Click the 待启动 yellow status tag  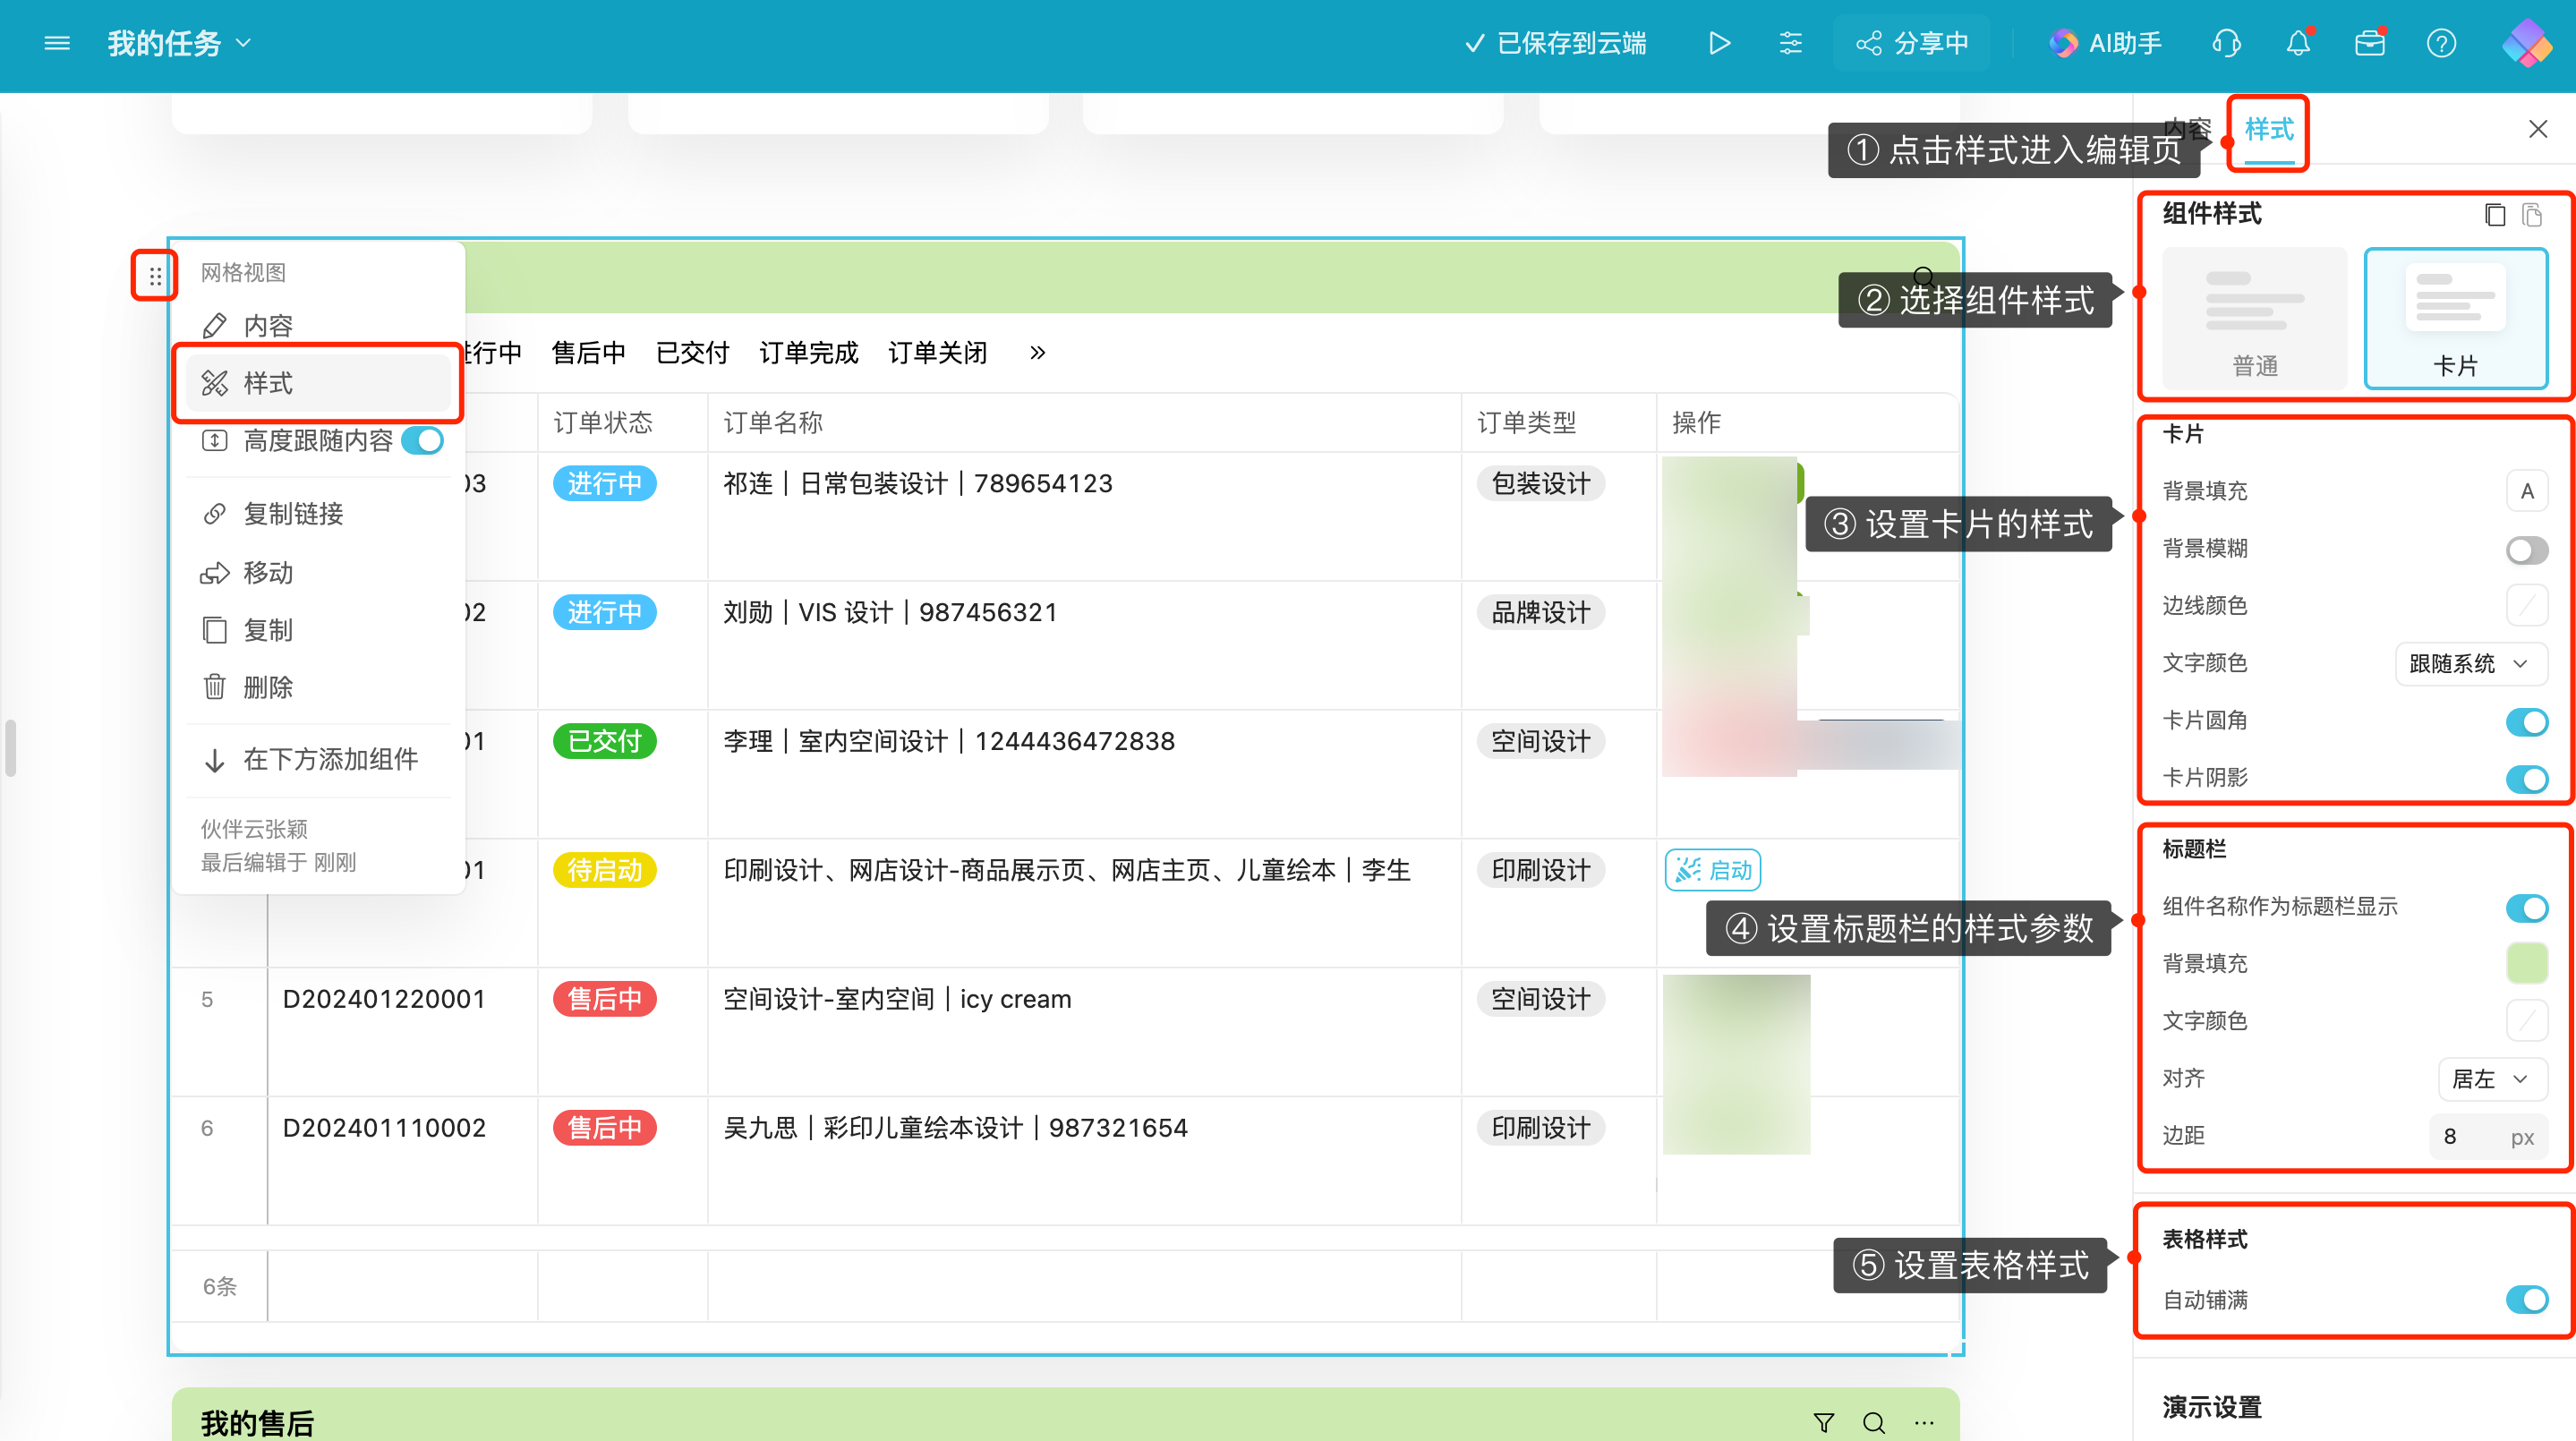tap(604, 870)
